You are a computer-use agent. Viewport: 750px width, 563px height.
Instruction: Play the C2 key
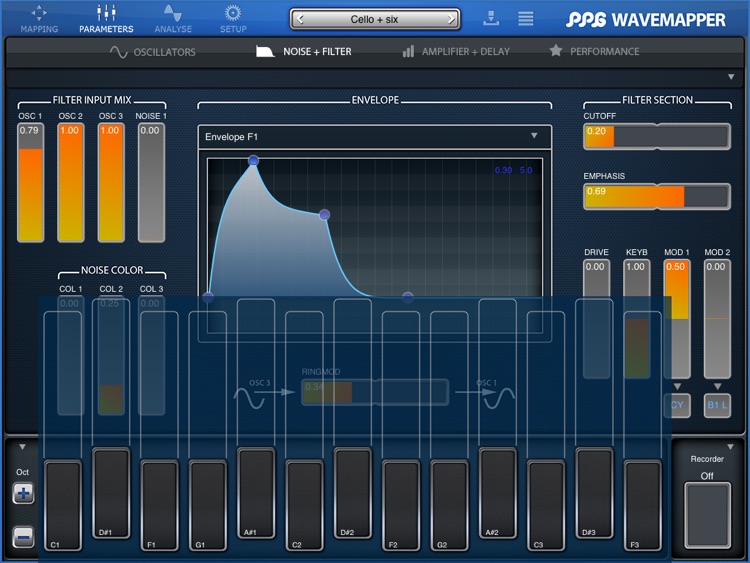(x=304, y=505)
